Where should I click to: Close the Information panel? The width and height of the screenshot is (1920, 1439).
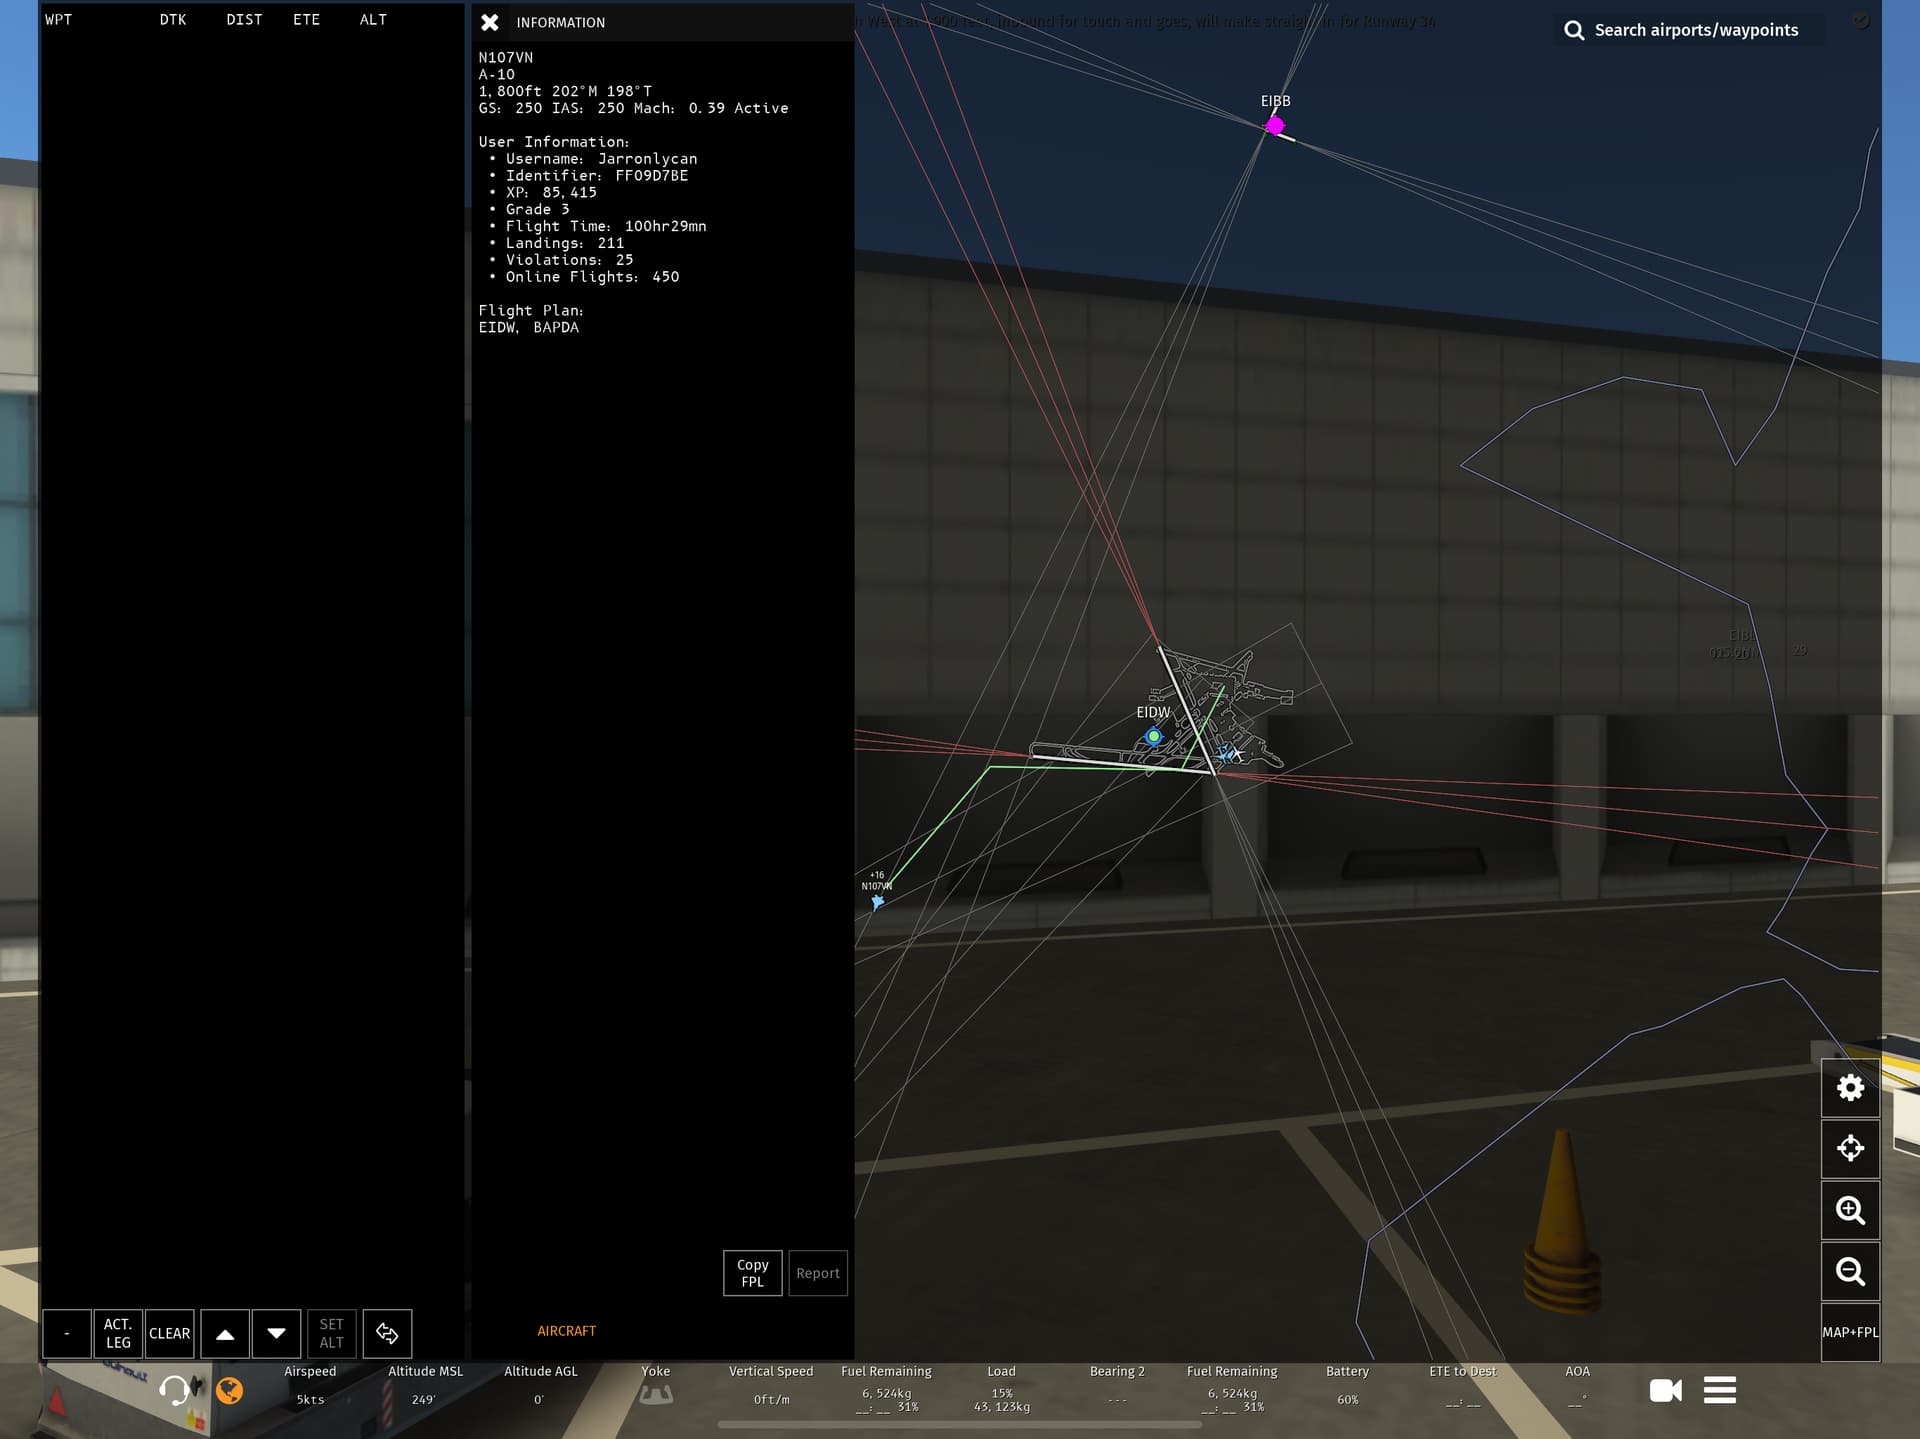[x=490, y=22]
